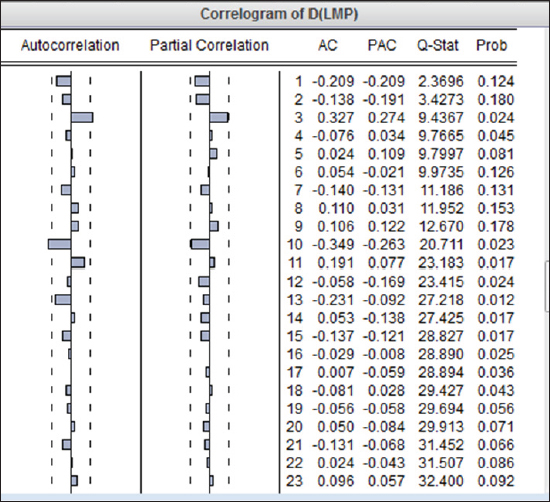The height and width of the screenshot is (502, 550).
Task: Click the lag 3 autocorrelation bar
Action: pyautogui.click(x=82, y=118)
